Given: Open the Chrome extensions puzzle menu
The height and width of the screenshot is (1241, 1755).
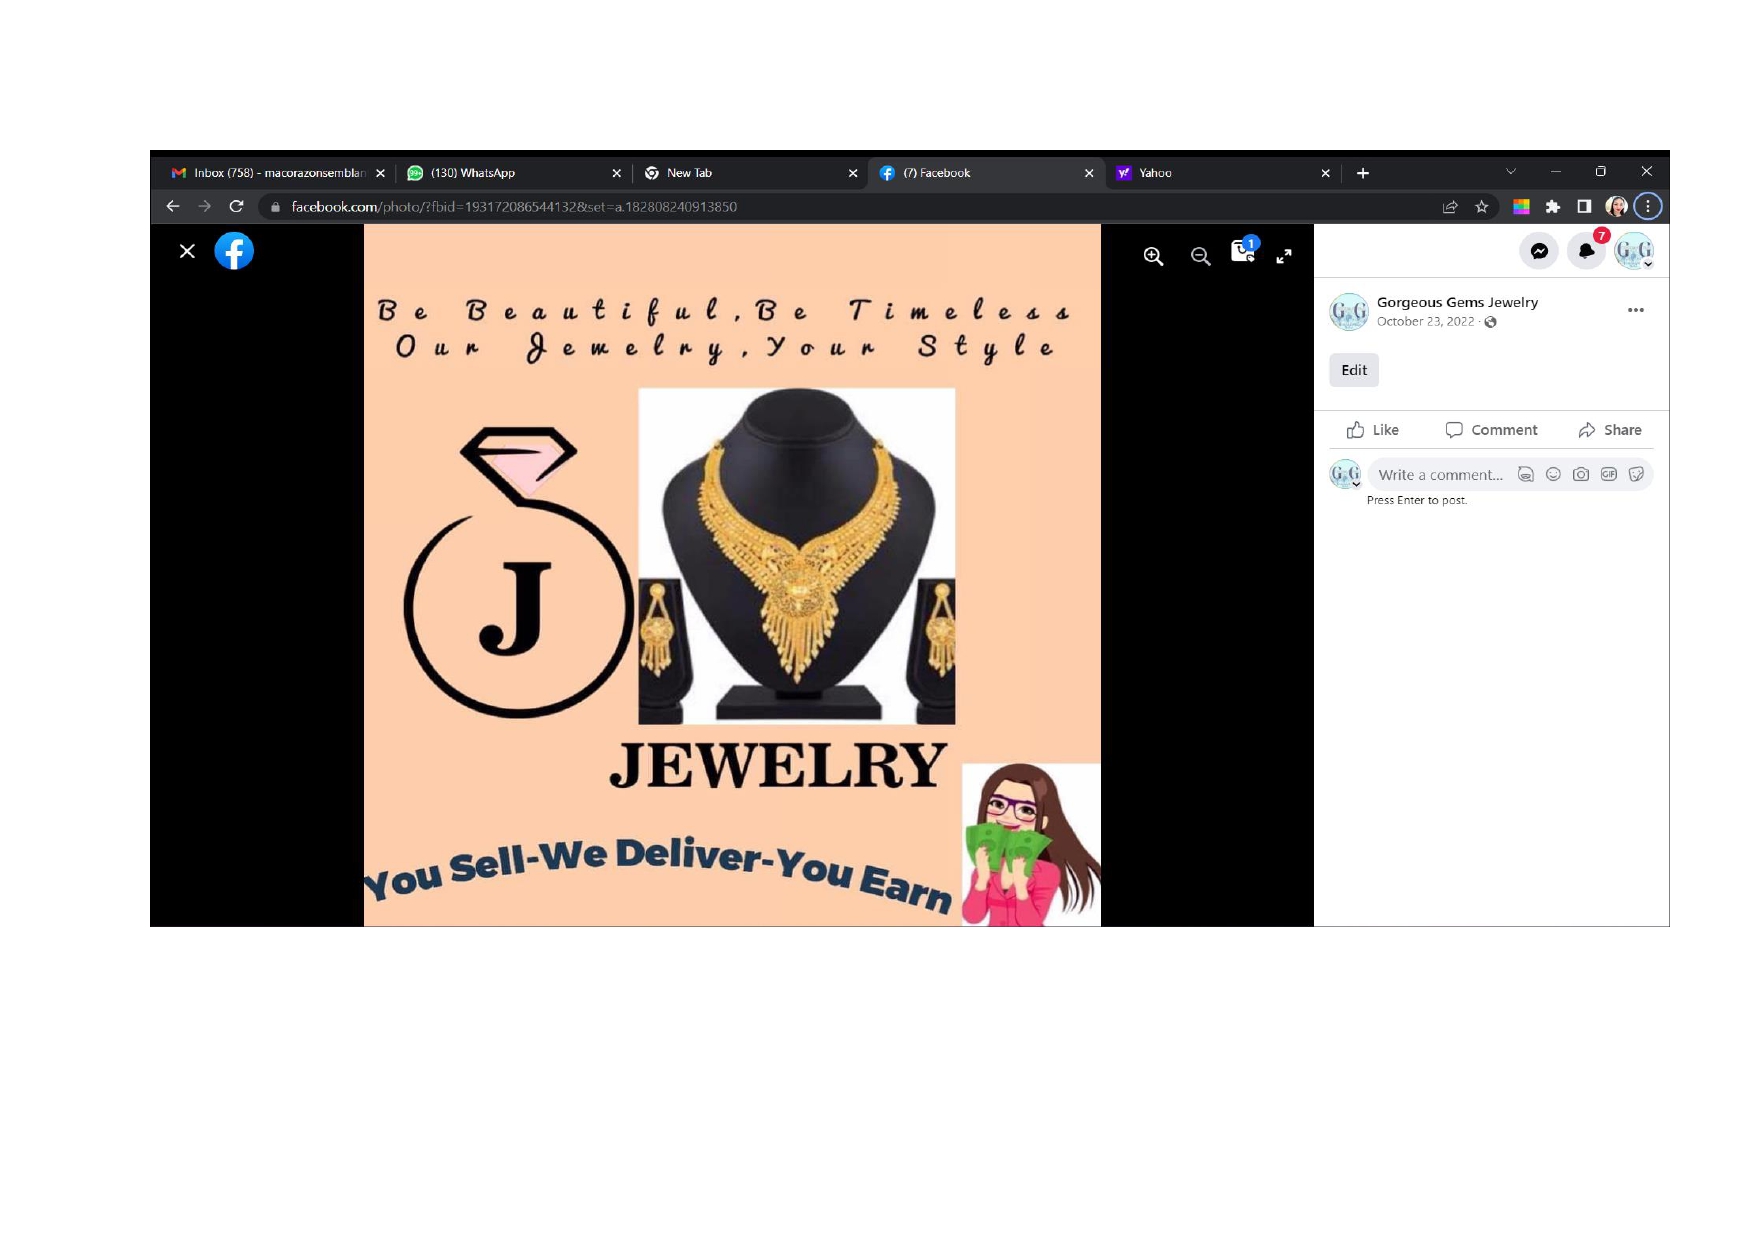Looking at the screenshot, I should point(1553,207).
